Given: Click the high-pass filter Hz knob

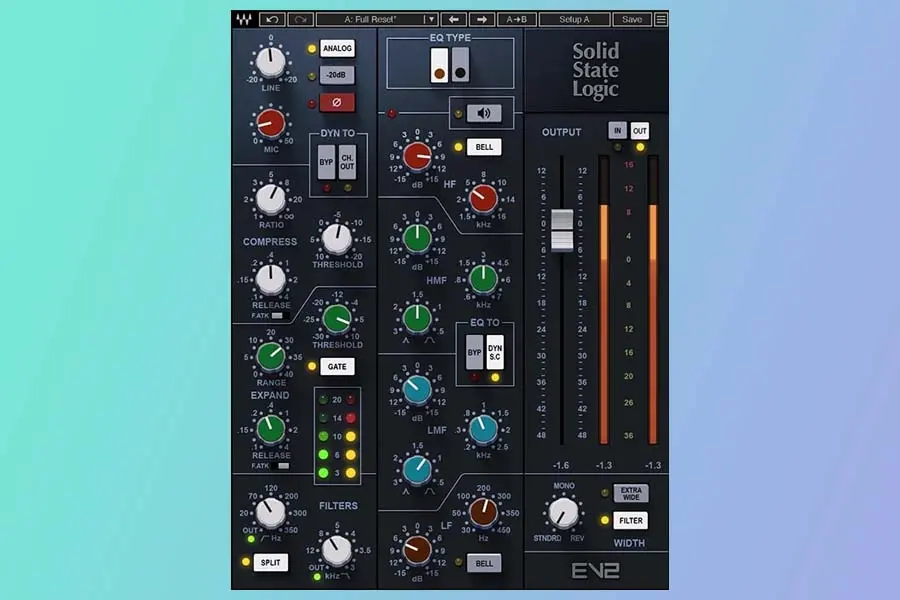Looking at the screenshot, I should click(x=270, y=513).
